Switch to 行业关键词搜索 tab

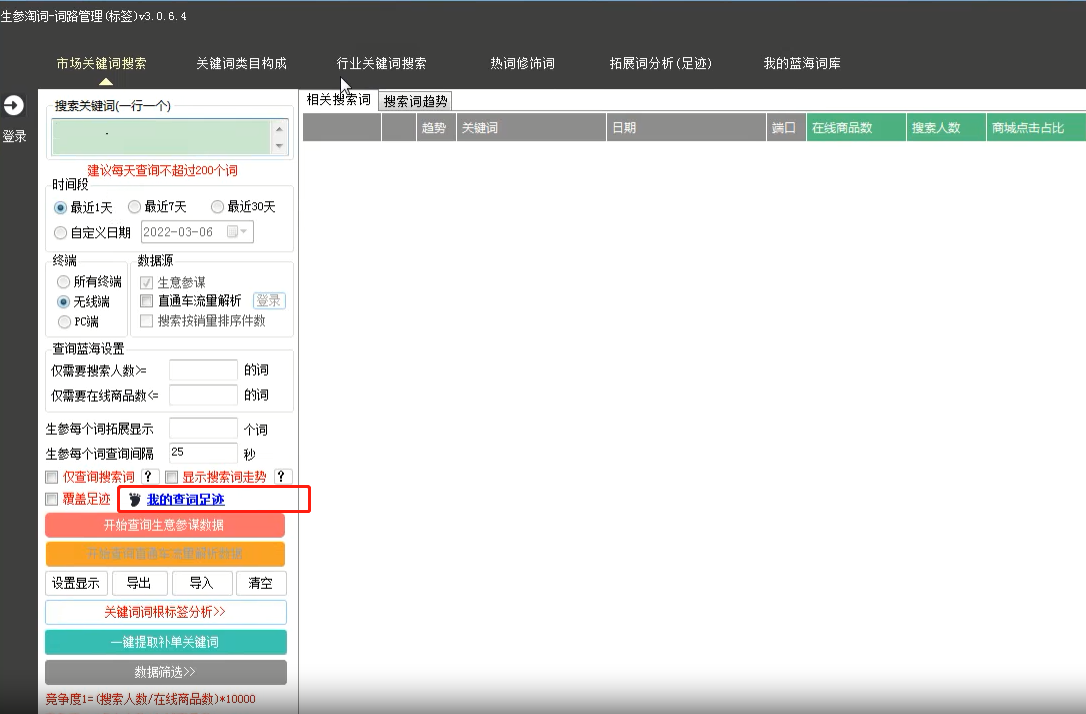(382, 64)
